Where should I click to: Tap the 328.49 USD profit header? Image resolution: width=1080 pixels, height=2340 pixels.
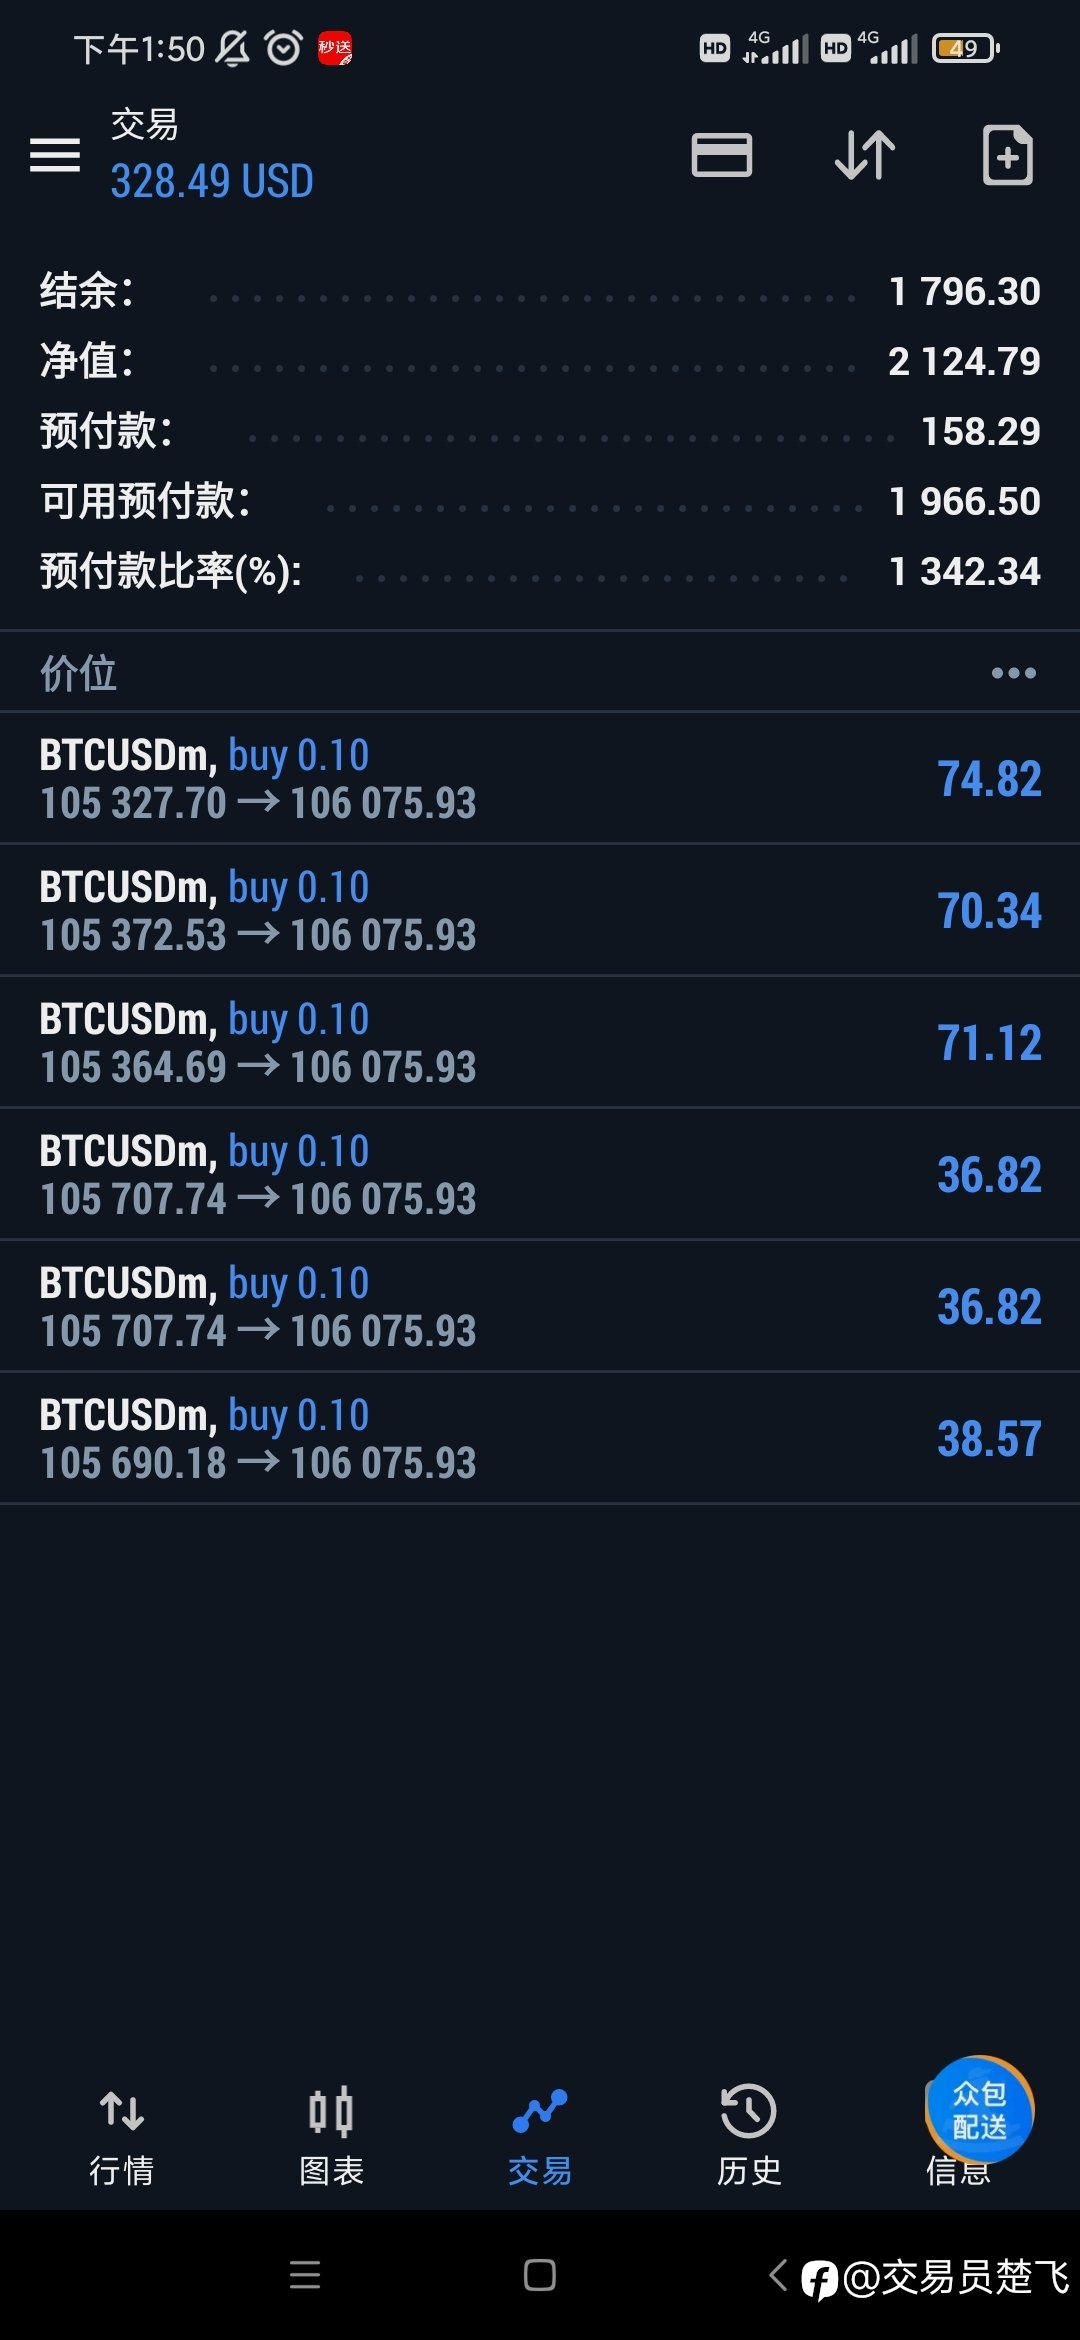212,181
